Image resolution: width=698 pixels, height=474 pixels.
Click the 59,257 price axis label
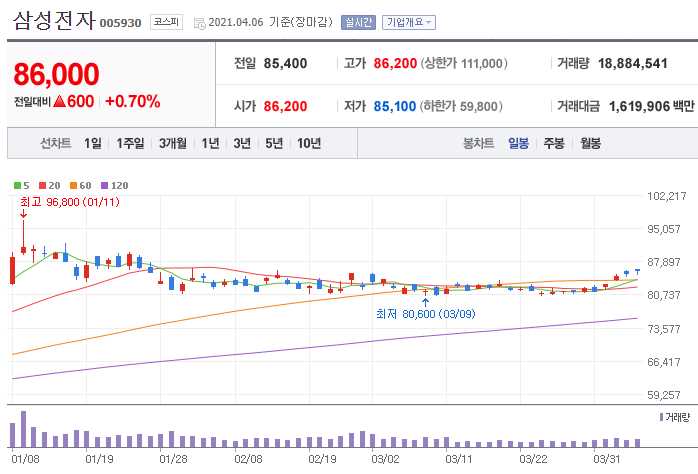tap(664, 395)
